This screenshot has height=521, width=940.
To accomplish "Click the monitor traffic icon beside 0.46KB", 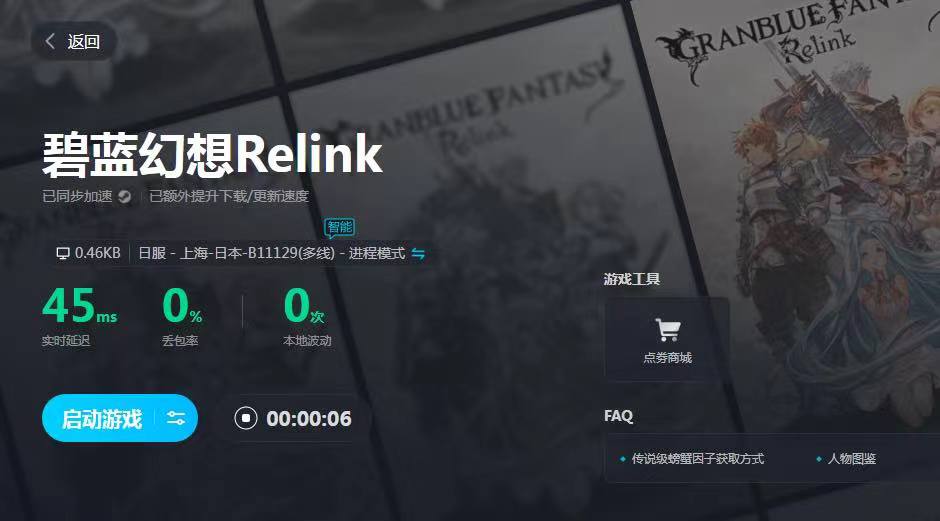I will tap(63, 254).
